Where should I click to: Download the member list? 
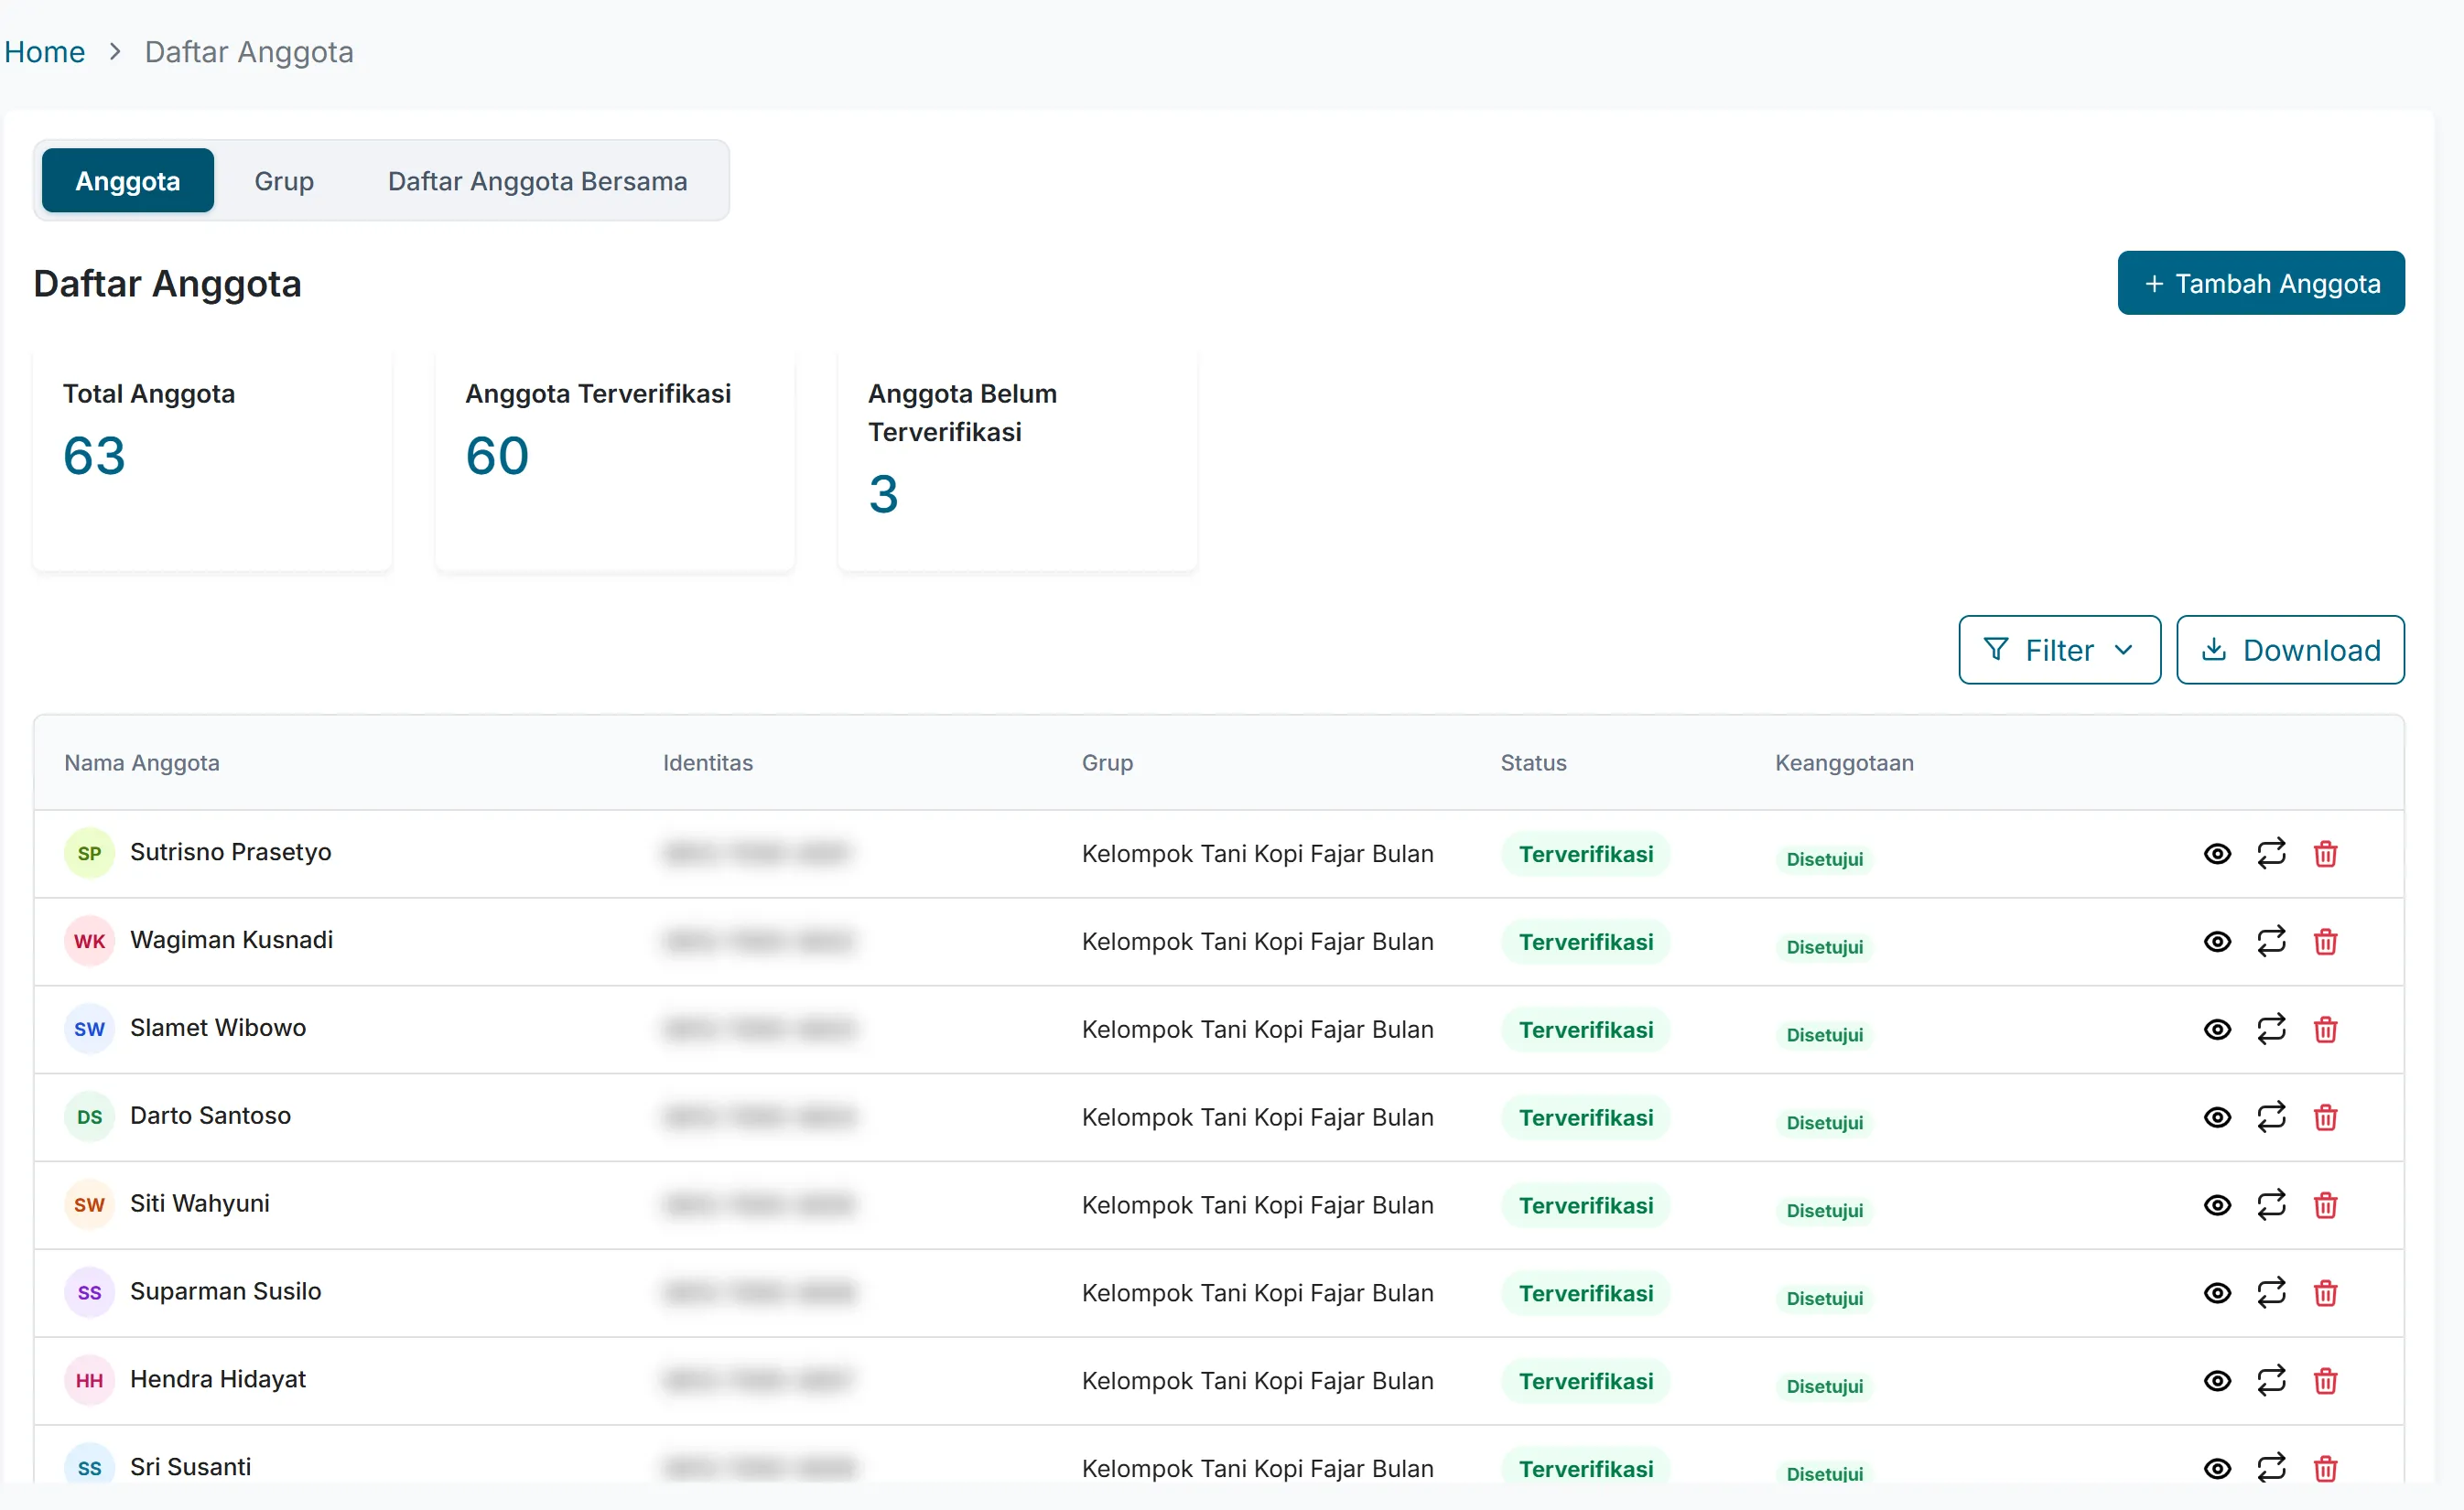(2290, 650)
